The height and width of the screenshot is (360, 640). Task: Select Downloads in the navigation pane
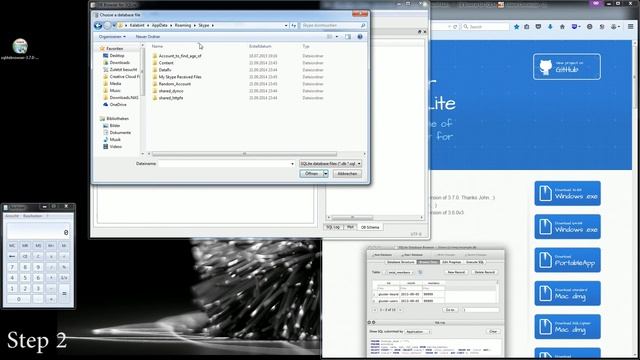point(120,62)
